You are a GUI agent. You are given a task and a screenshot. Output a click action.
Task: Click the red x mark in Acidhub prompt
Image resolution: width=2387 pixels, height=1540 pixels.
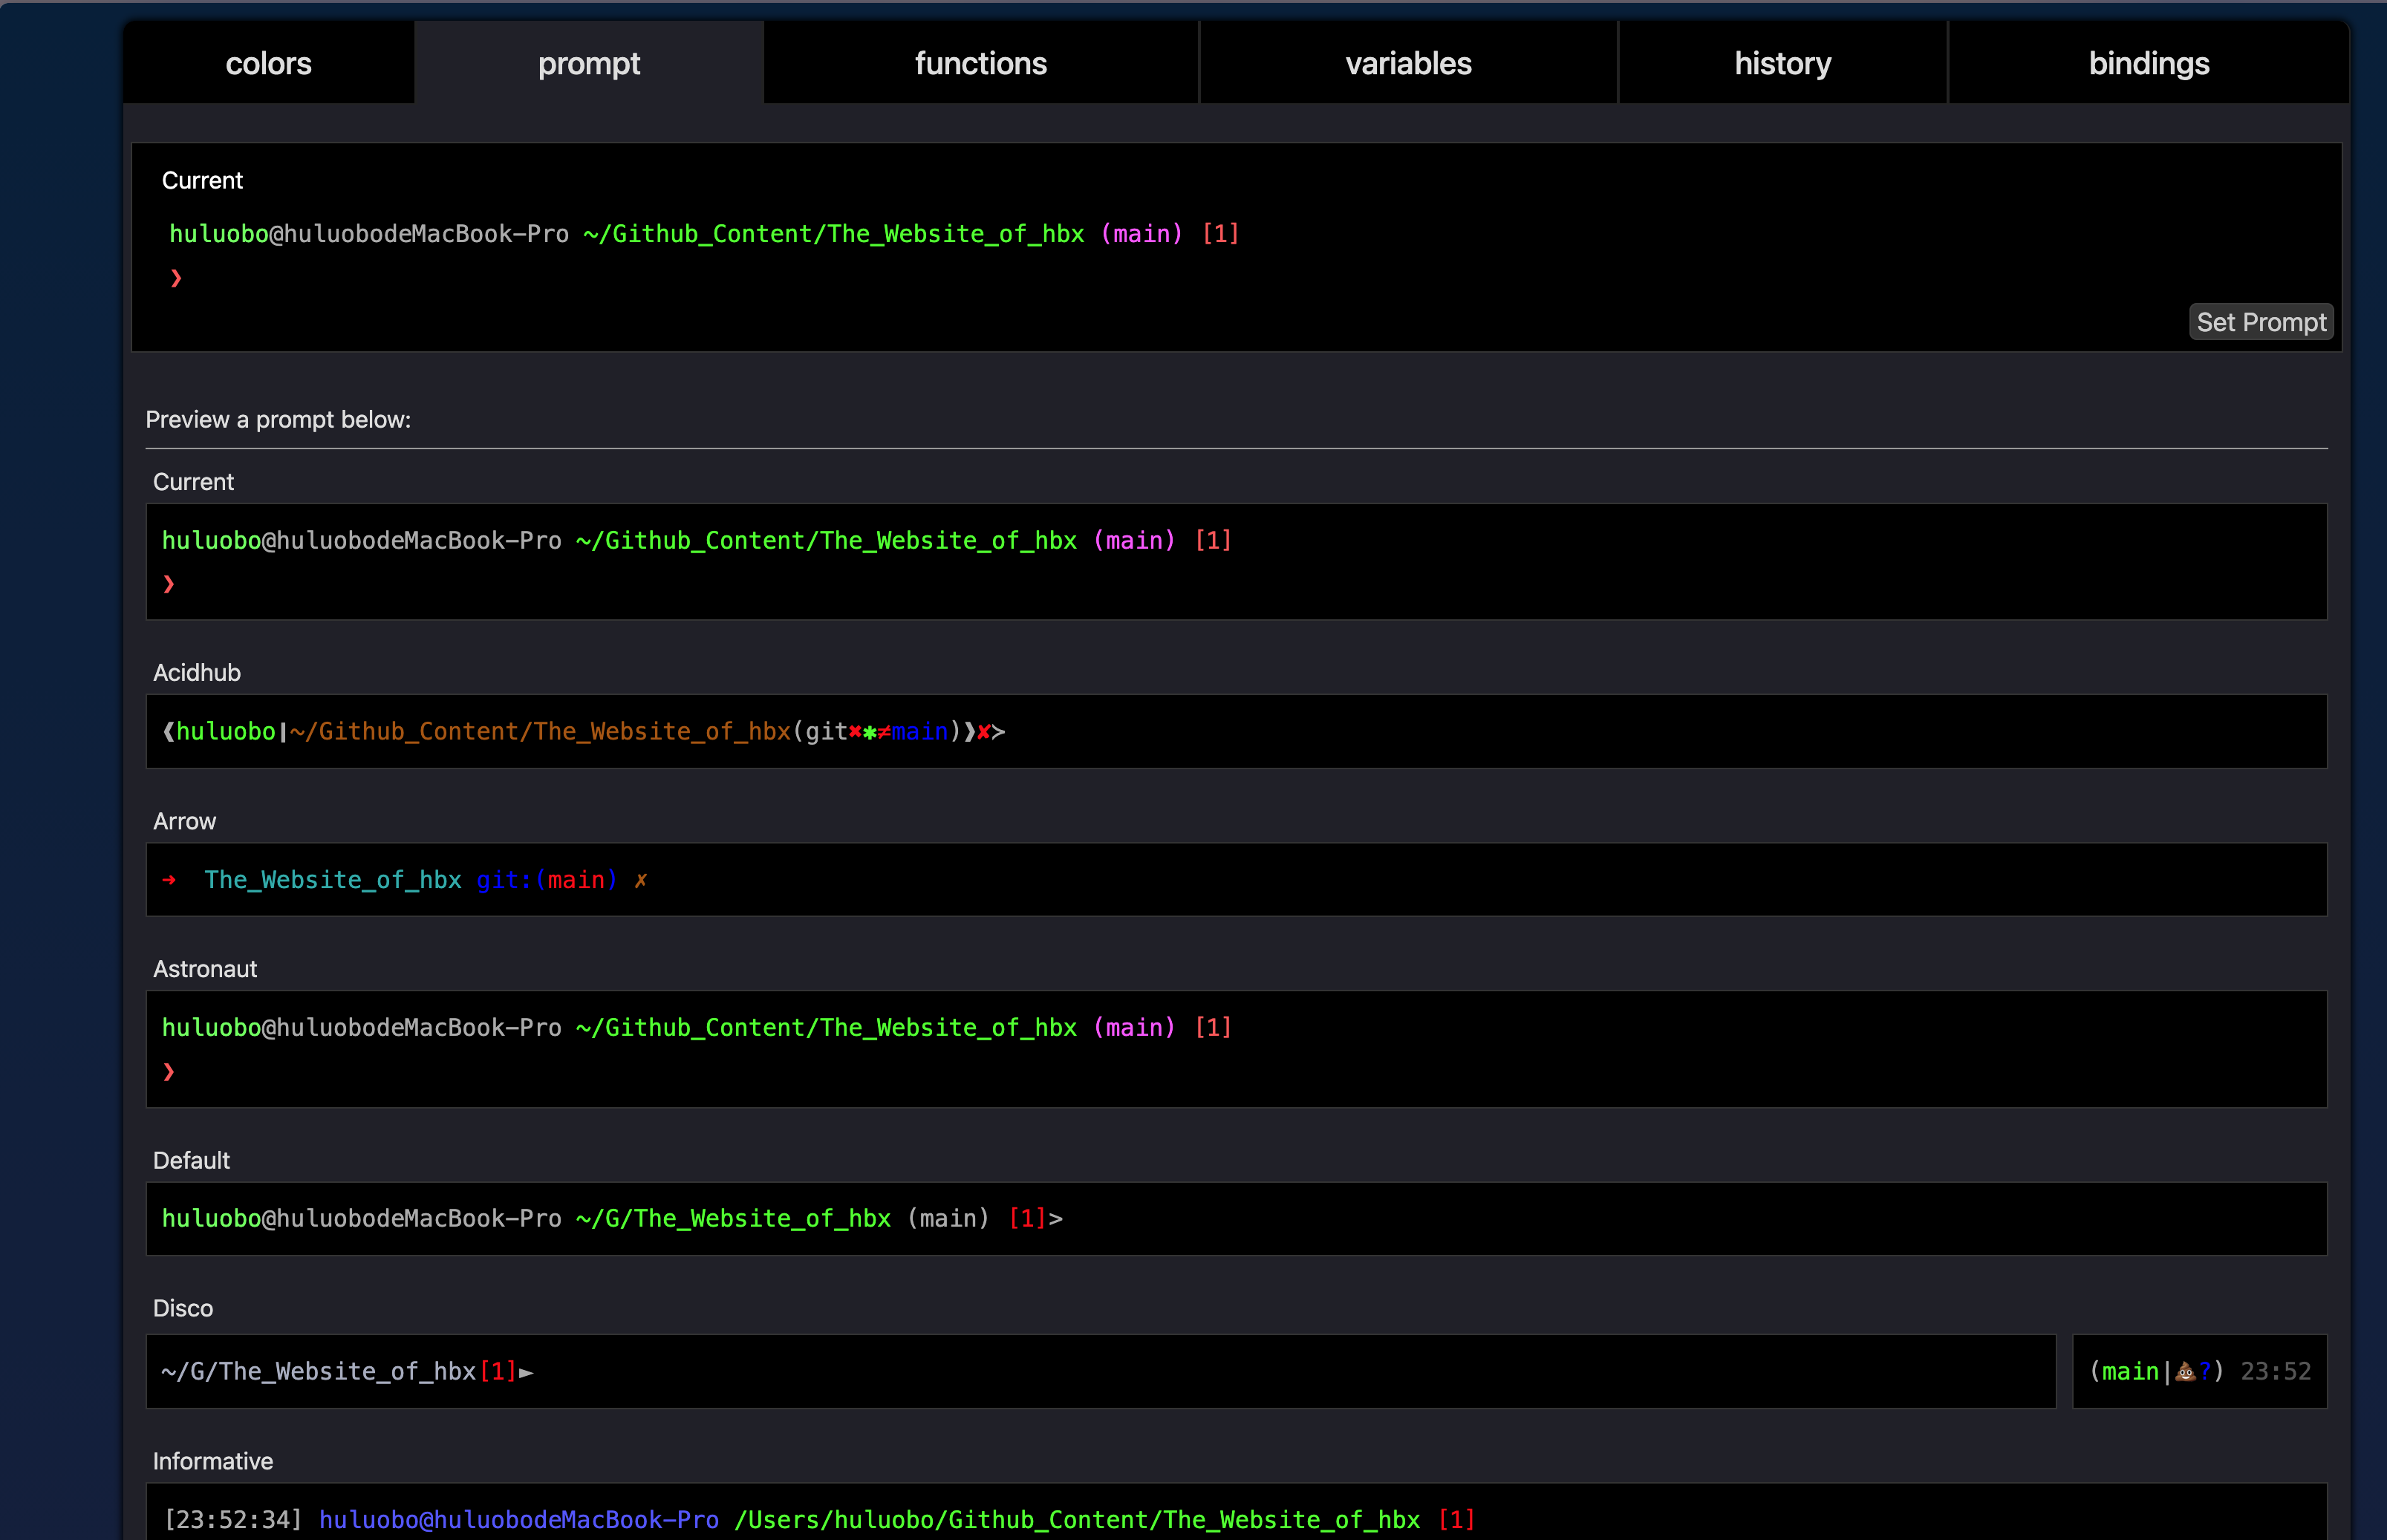coord(984,732)
